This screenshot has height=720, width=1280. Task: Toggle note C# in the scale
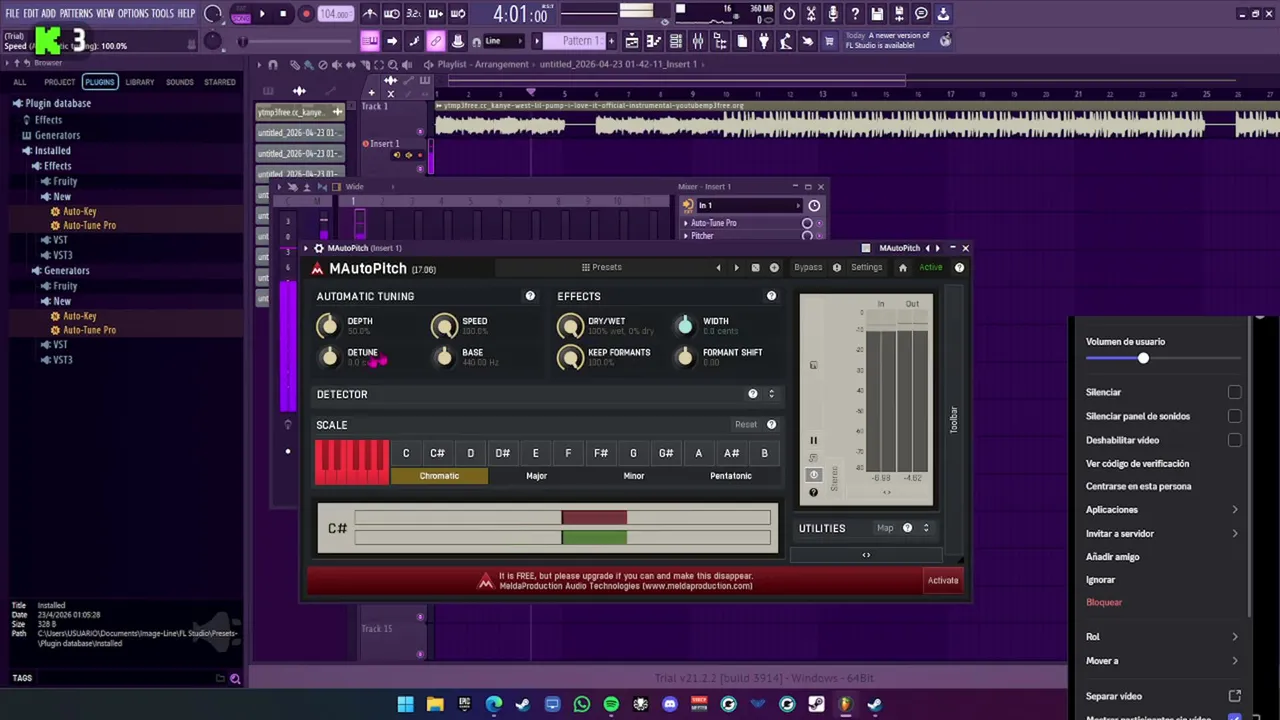coord(437,453)
